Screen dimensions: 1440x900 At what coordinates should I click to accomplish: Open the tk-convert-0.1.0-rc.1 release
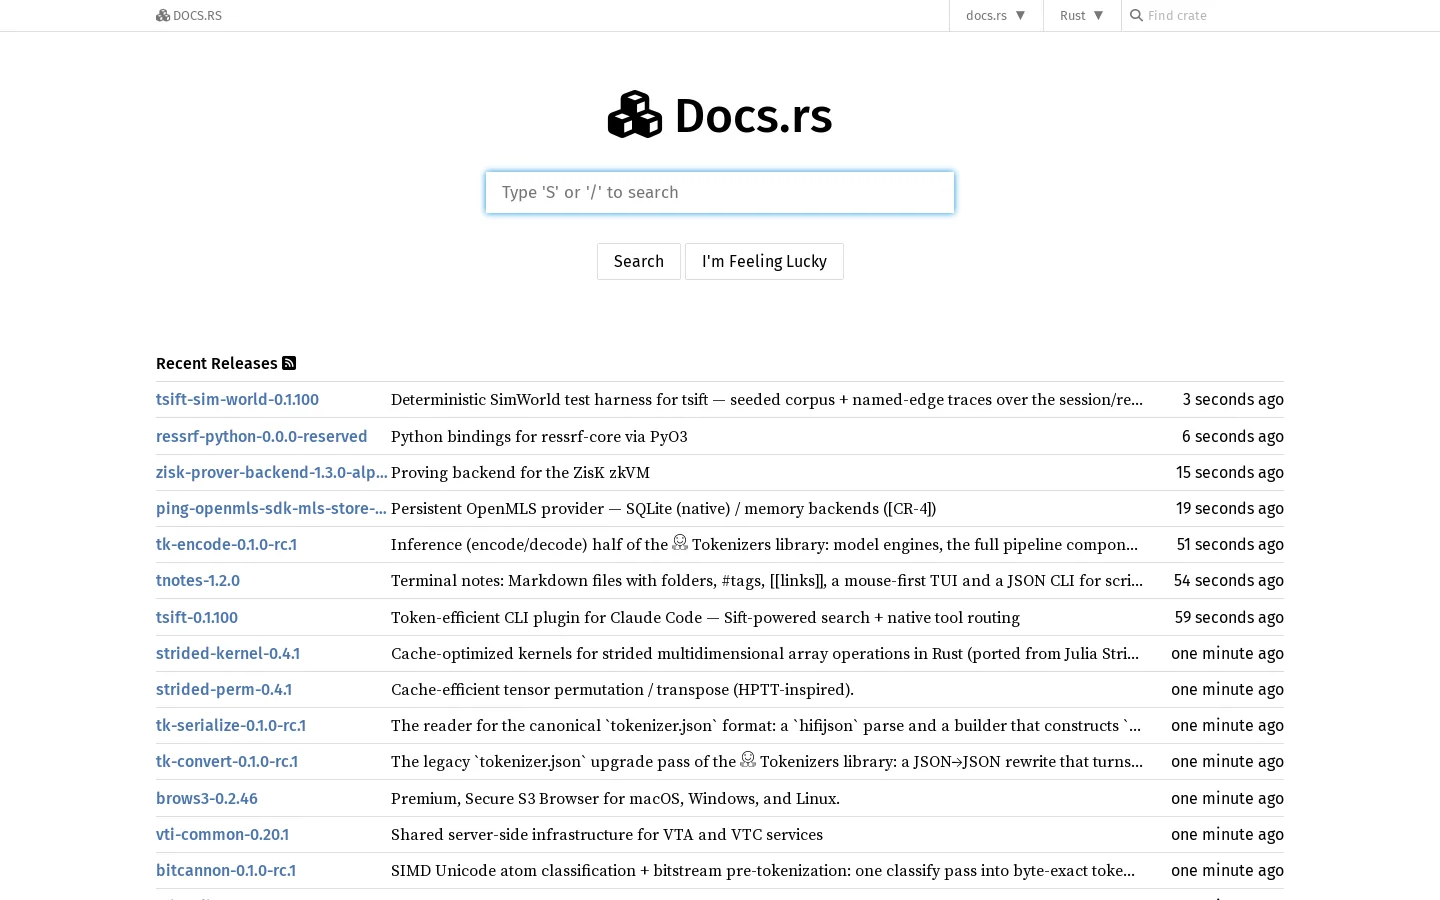(227, 761)
